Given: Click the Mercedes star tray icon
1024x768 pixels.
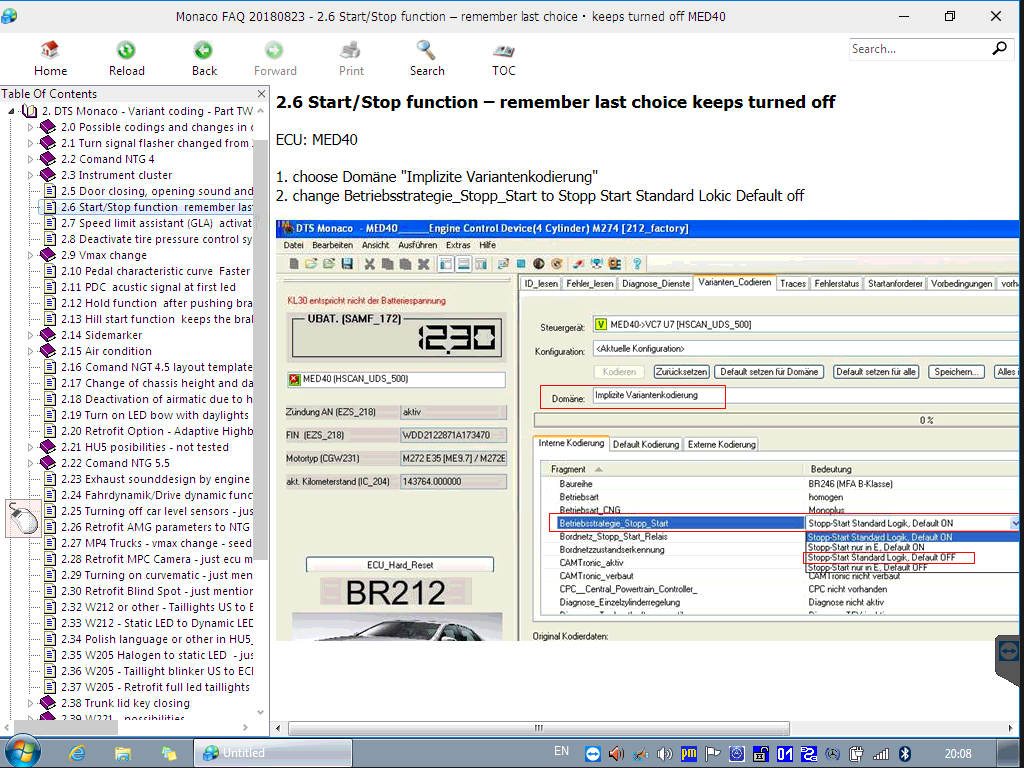Looking at the screenshot, I should 833,754.
